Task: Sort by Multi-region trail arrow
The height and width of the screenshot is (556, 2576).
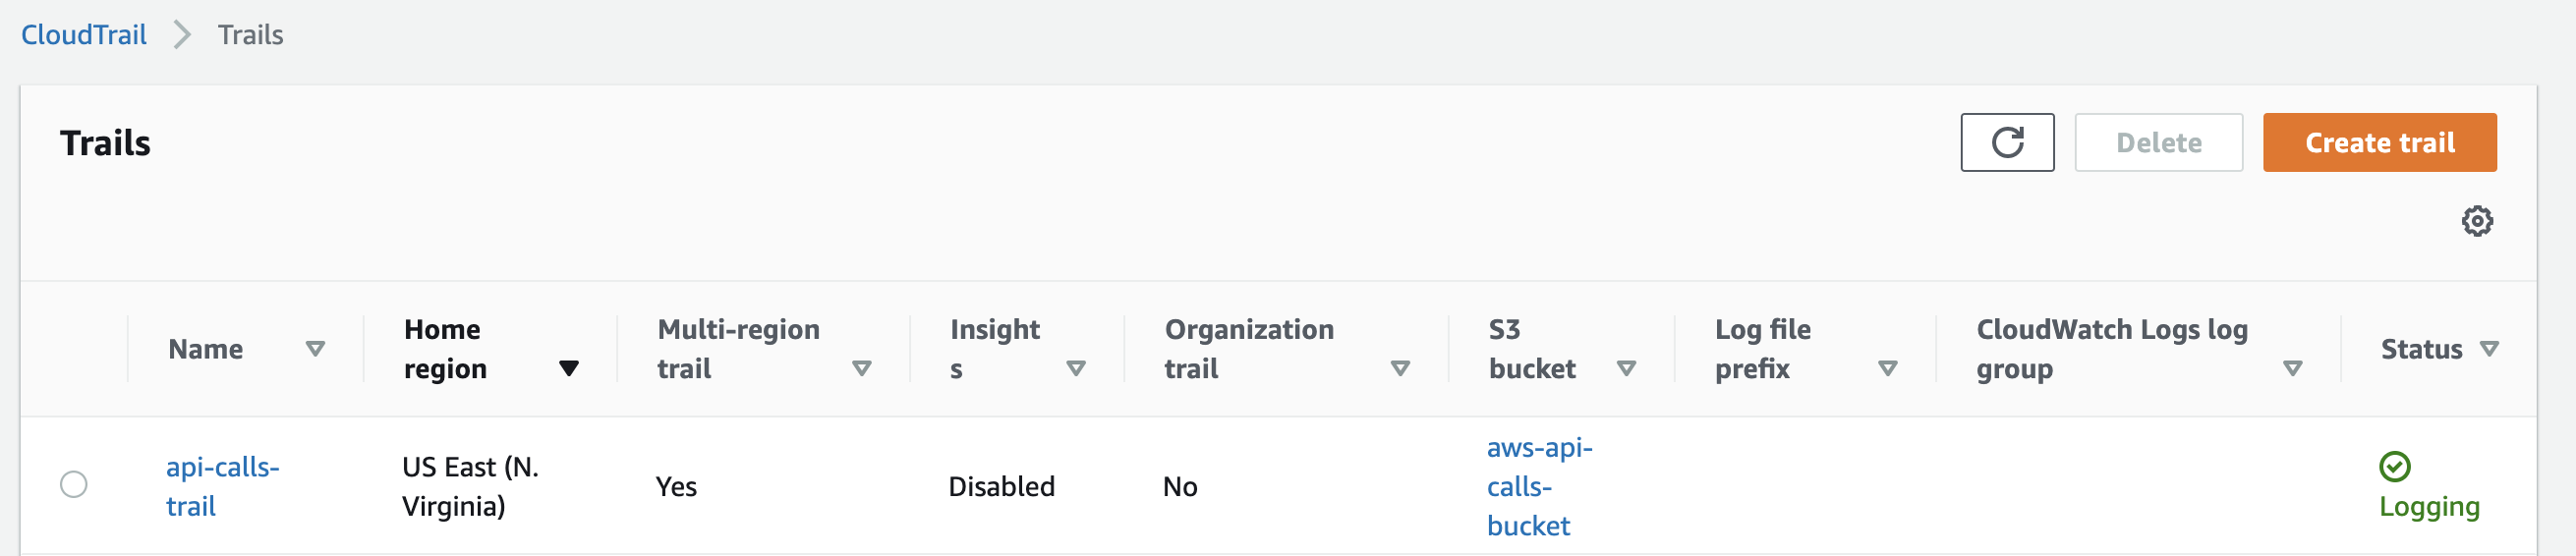Action: coord(861,369)
